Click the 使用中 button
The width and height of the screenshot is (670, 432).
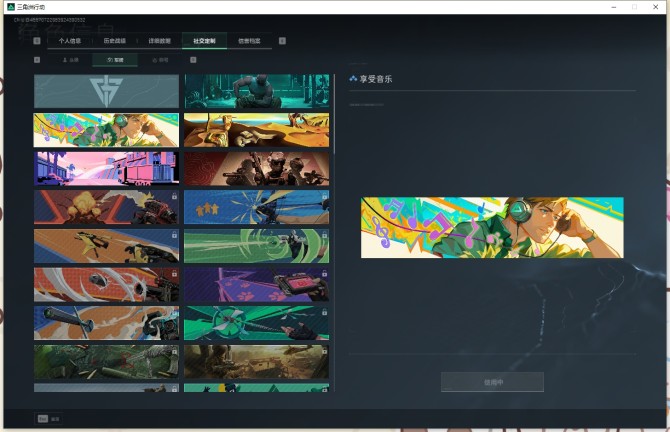[492, 382]
